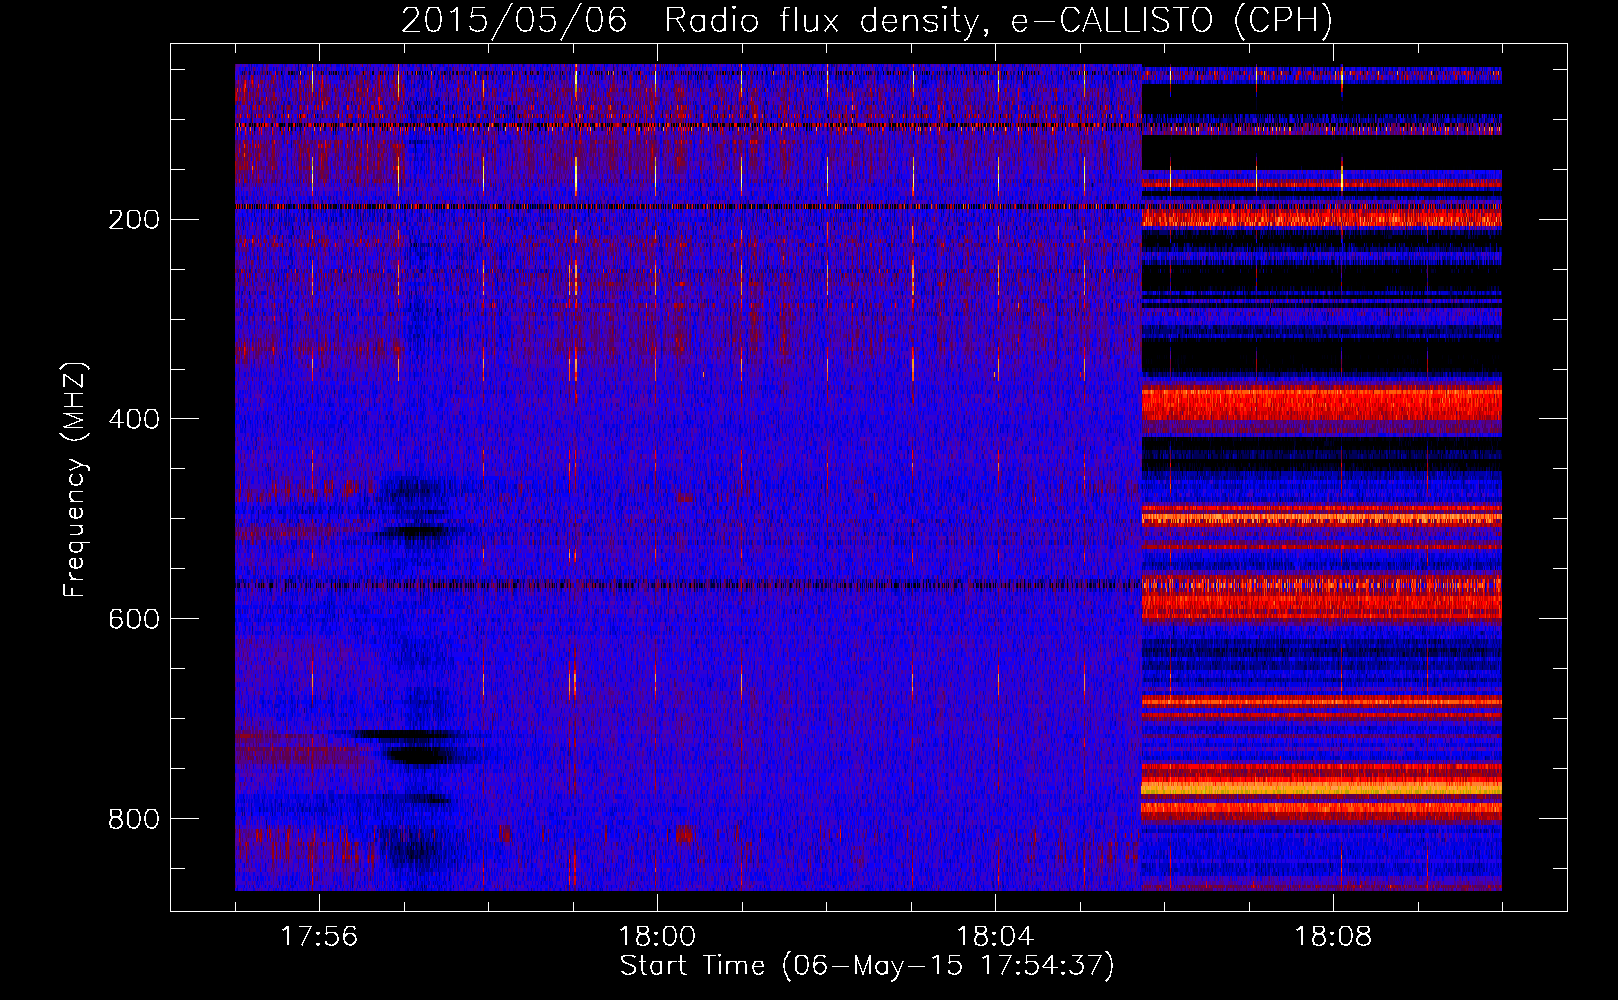Select the 800 frequency tick label
This screenshot has width=1618, height=1000.
134,819
